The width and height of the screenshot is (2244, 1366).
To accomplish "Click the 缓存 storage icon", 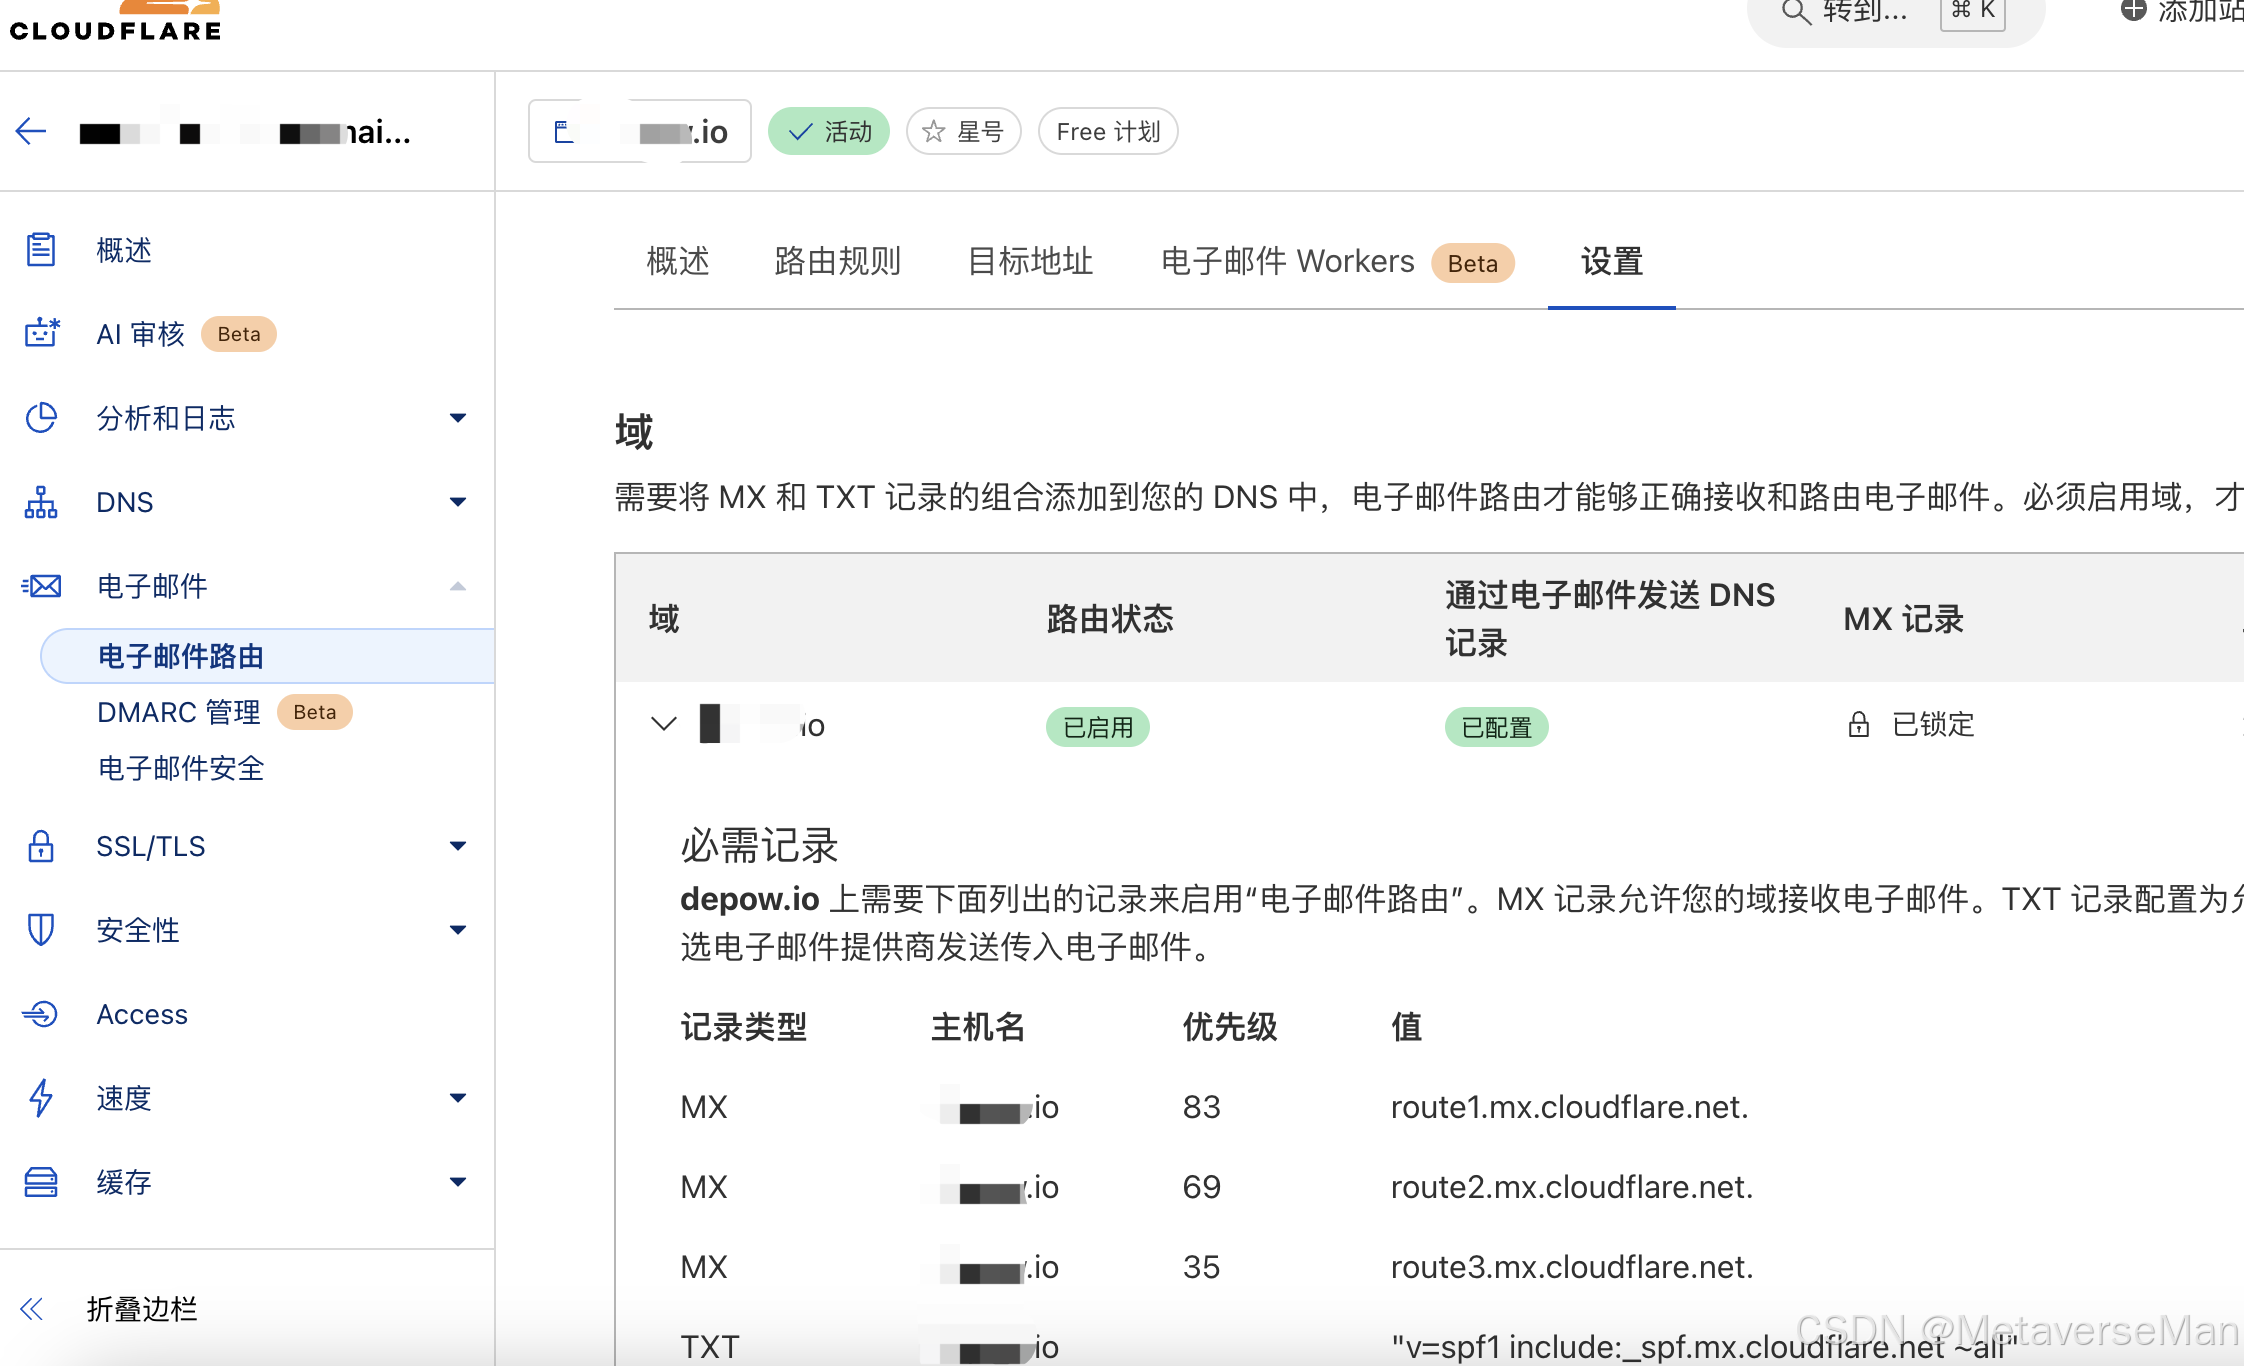I will click(41, 1182).
